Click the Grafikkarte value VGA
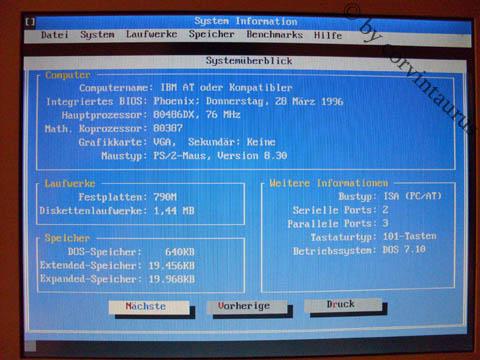Viewport: 480px width, 360px height. pos(164,142)
